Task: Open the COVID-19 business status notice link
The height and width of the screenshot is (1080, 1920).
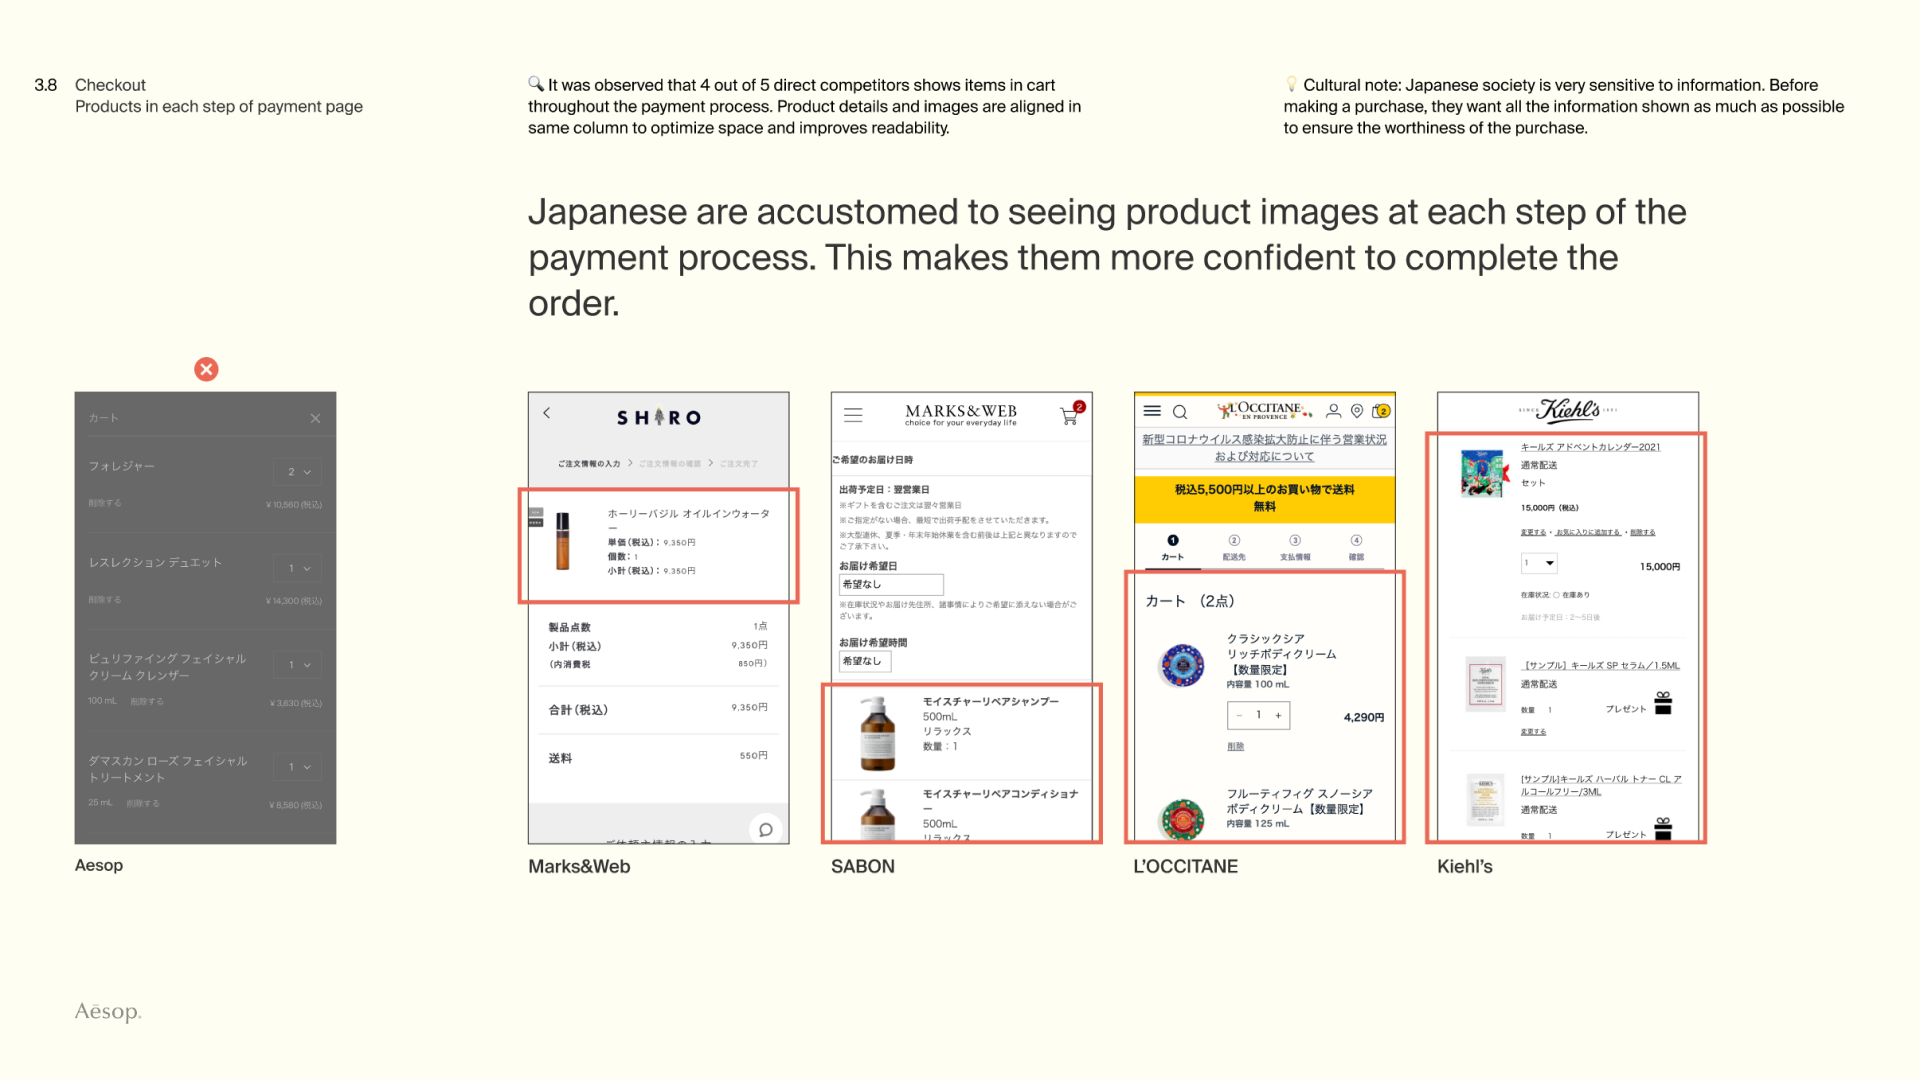Action: tap(1264, 448)
